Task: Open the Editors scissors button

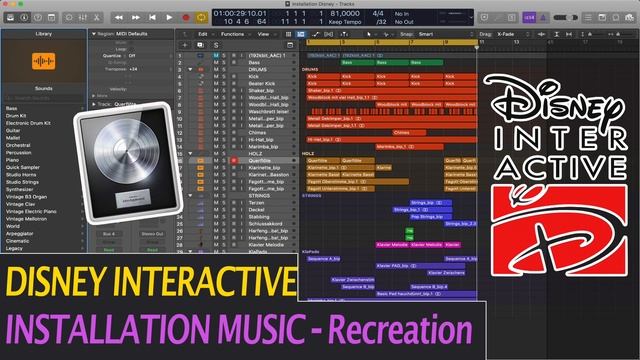Action: (x=97, y=18)
